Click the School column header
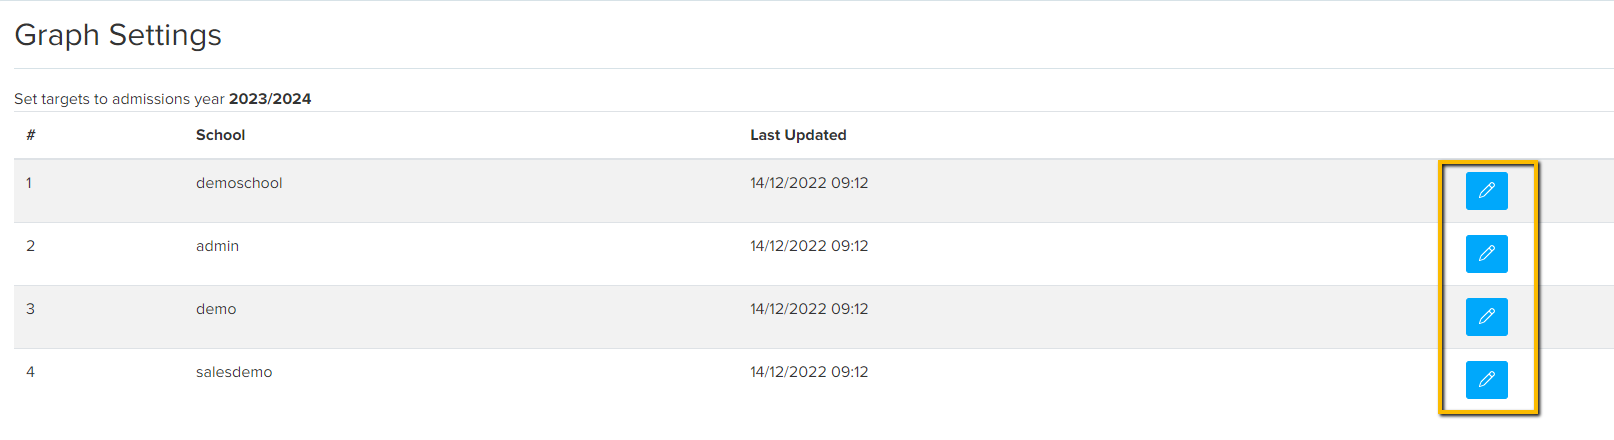 tap(220, 135)
